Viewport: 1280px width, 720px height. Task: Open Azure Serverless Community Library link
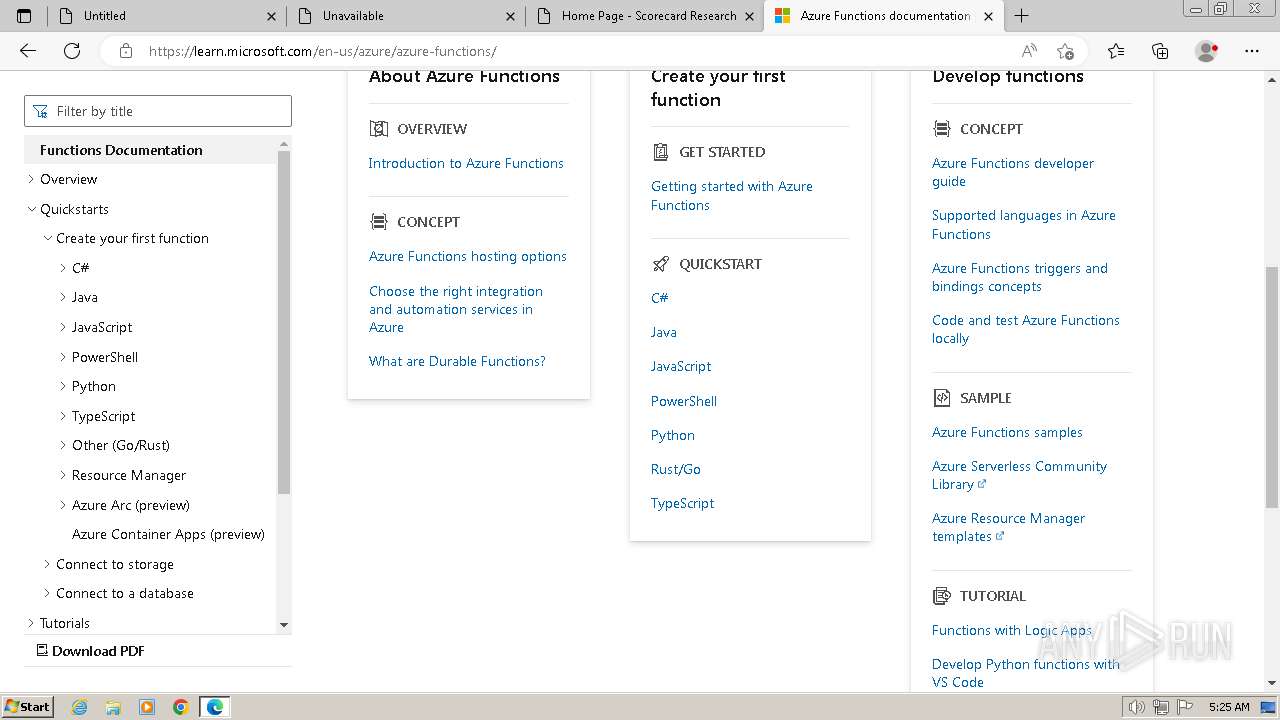tap(1019, 475)
